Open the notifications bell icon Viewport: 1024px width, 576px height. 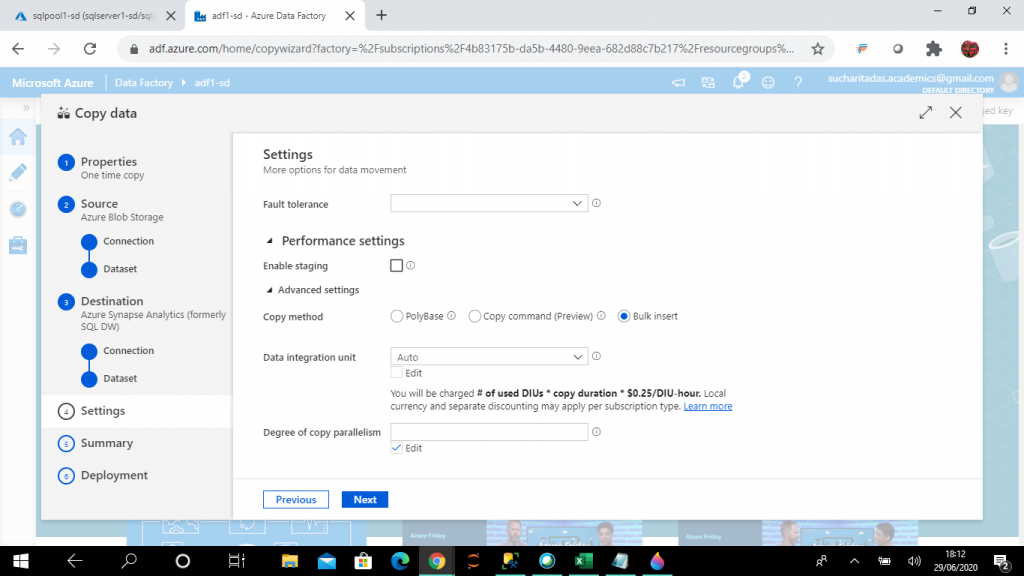point(739,82)
